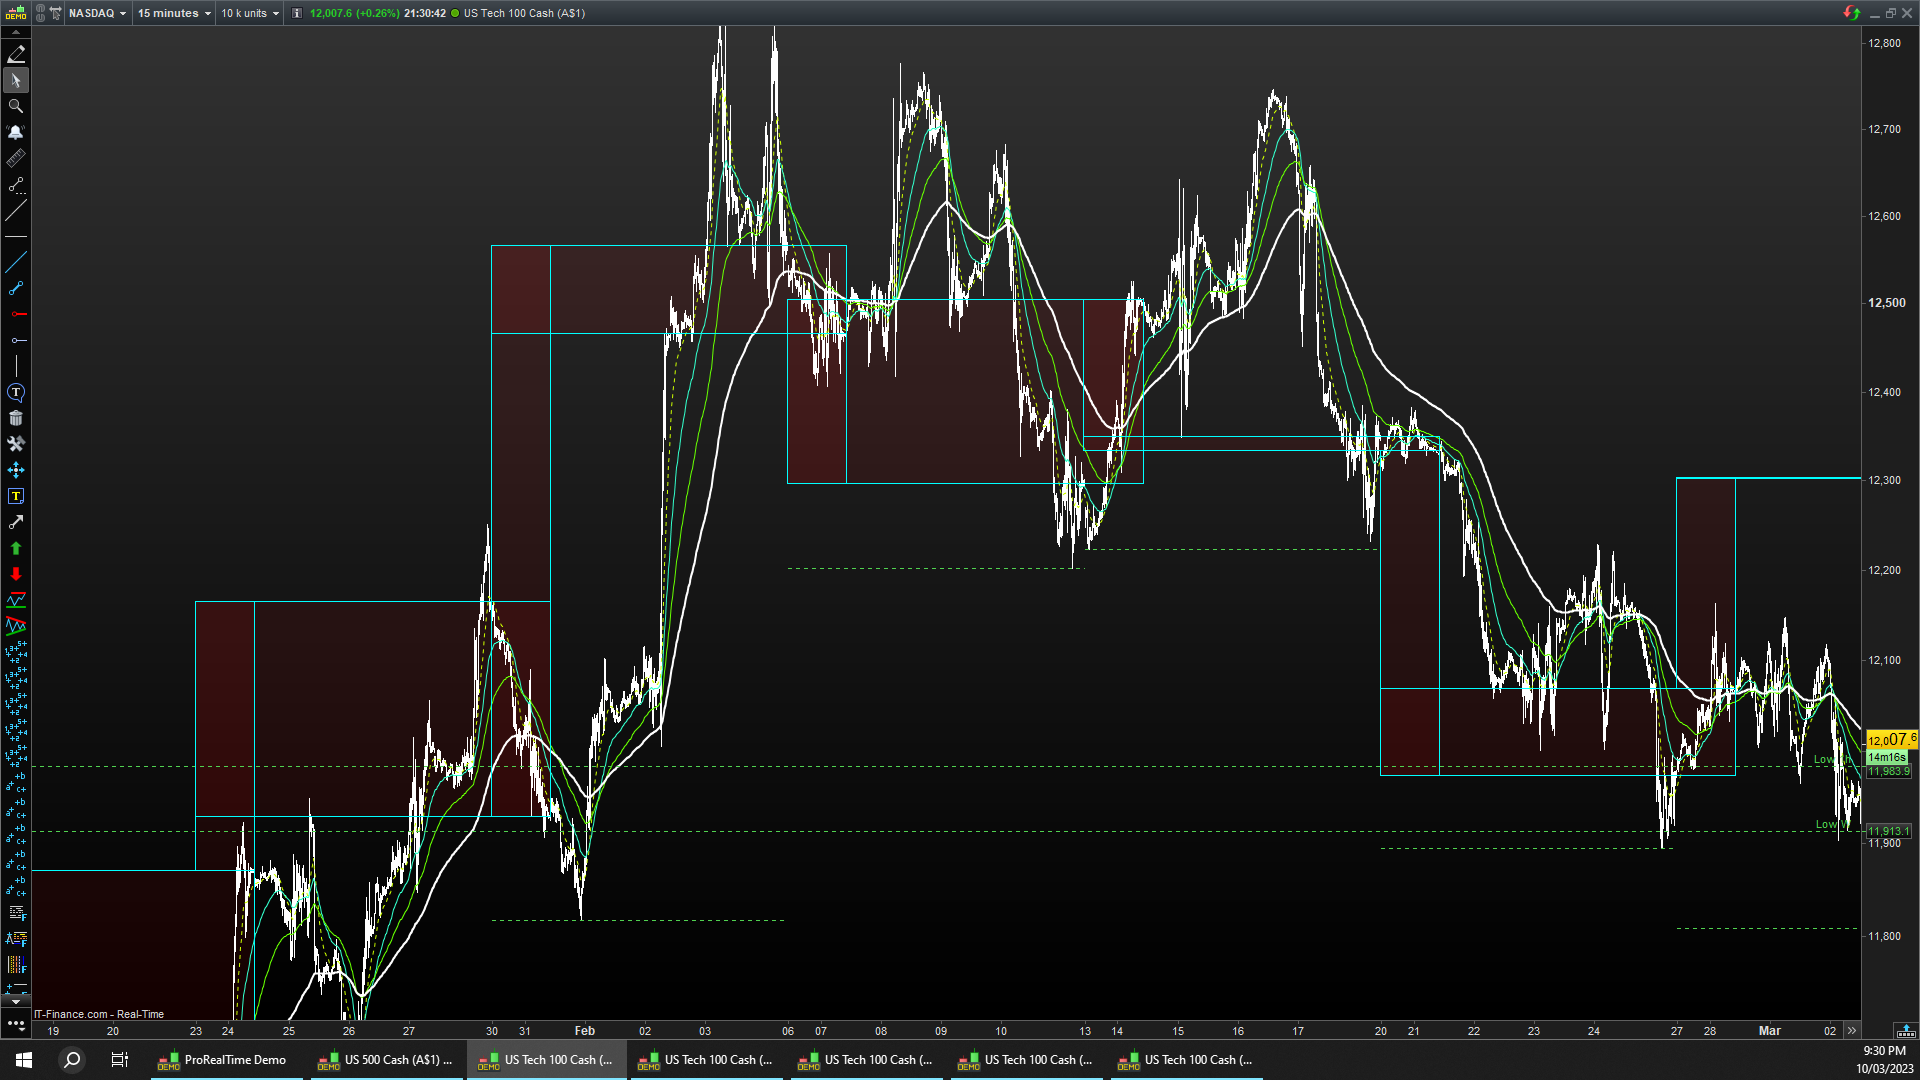Select the red down arrow tool

click(x=16, y=574)
